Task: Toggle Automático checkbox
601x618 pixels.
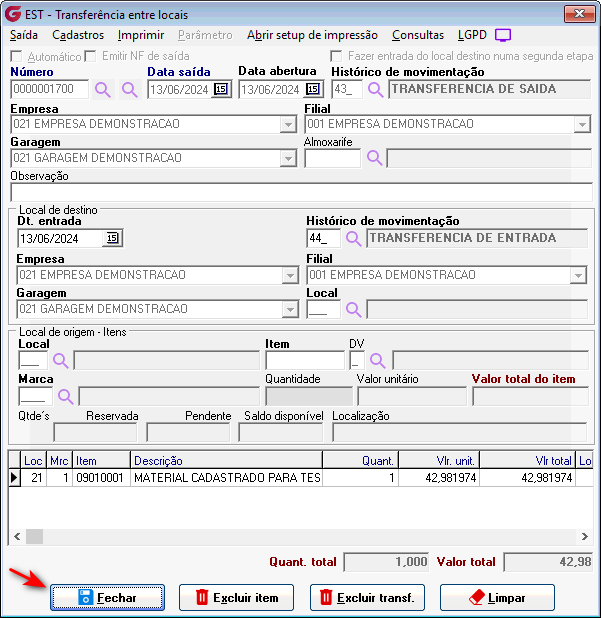Action: point(16,56)
